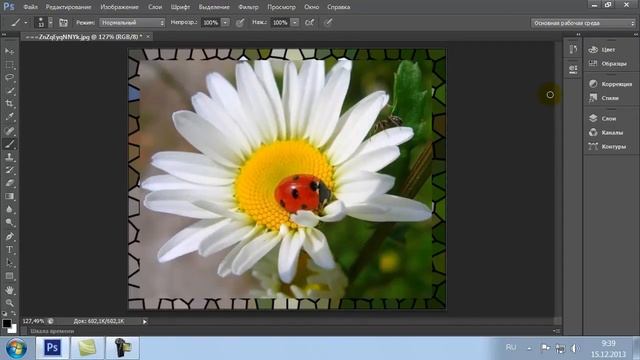Toggle pressure for size button
The image size is (640, 360).
(x=328, y=23)
